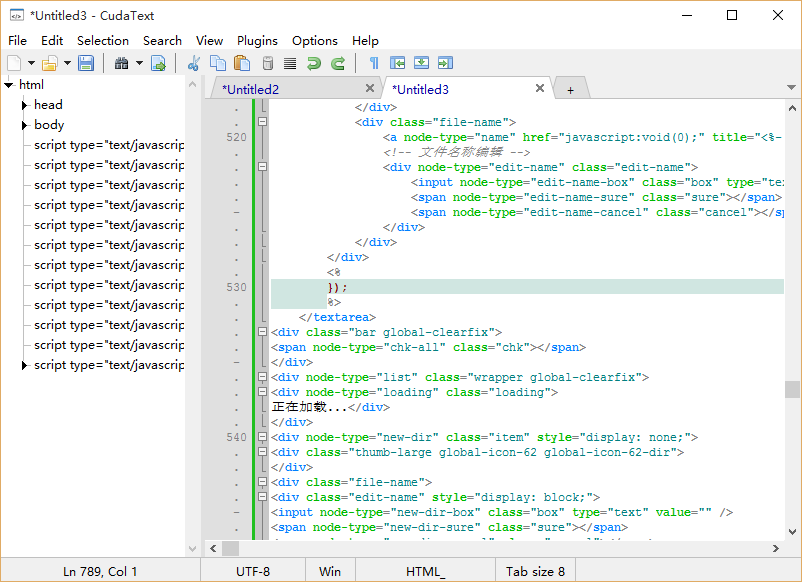
Task: Click the Save file toolbar icon
Action: click(86, 64)
